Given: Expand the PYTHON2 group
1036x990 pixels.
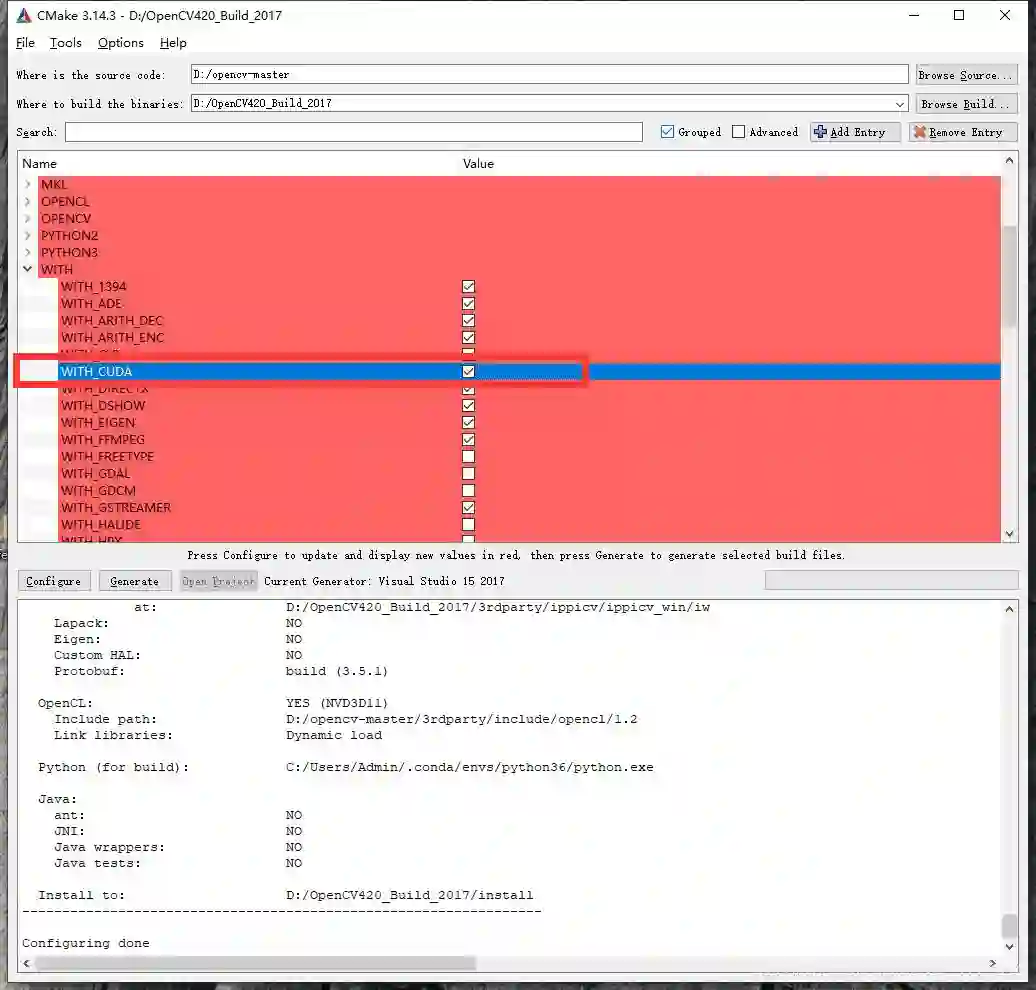Looking at the screenshot, I should coord(28,235).
